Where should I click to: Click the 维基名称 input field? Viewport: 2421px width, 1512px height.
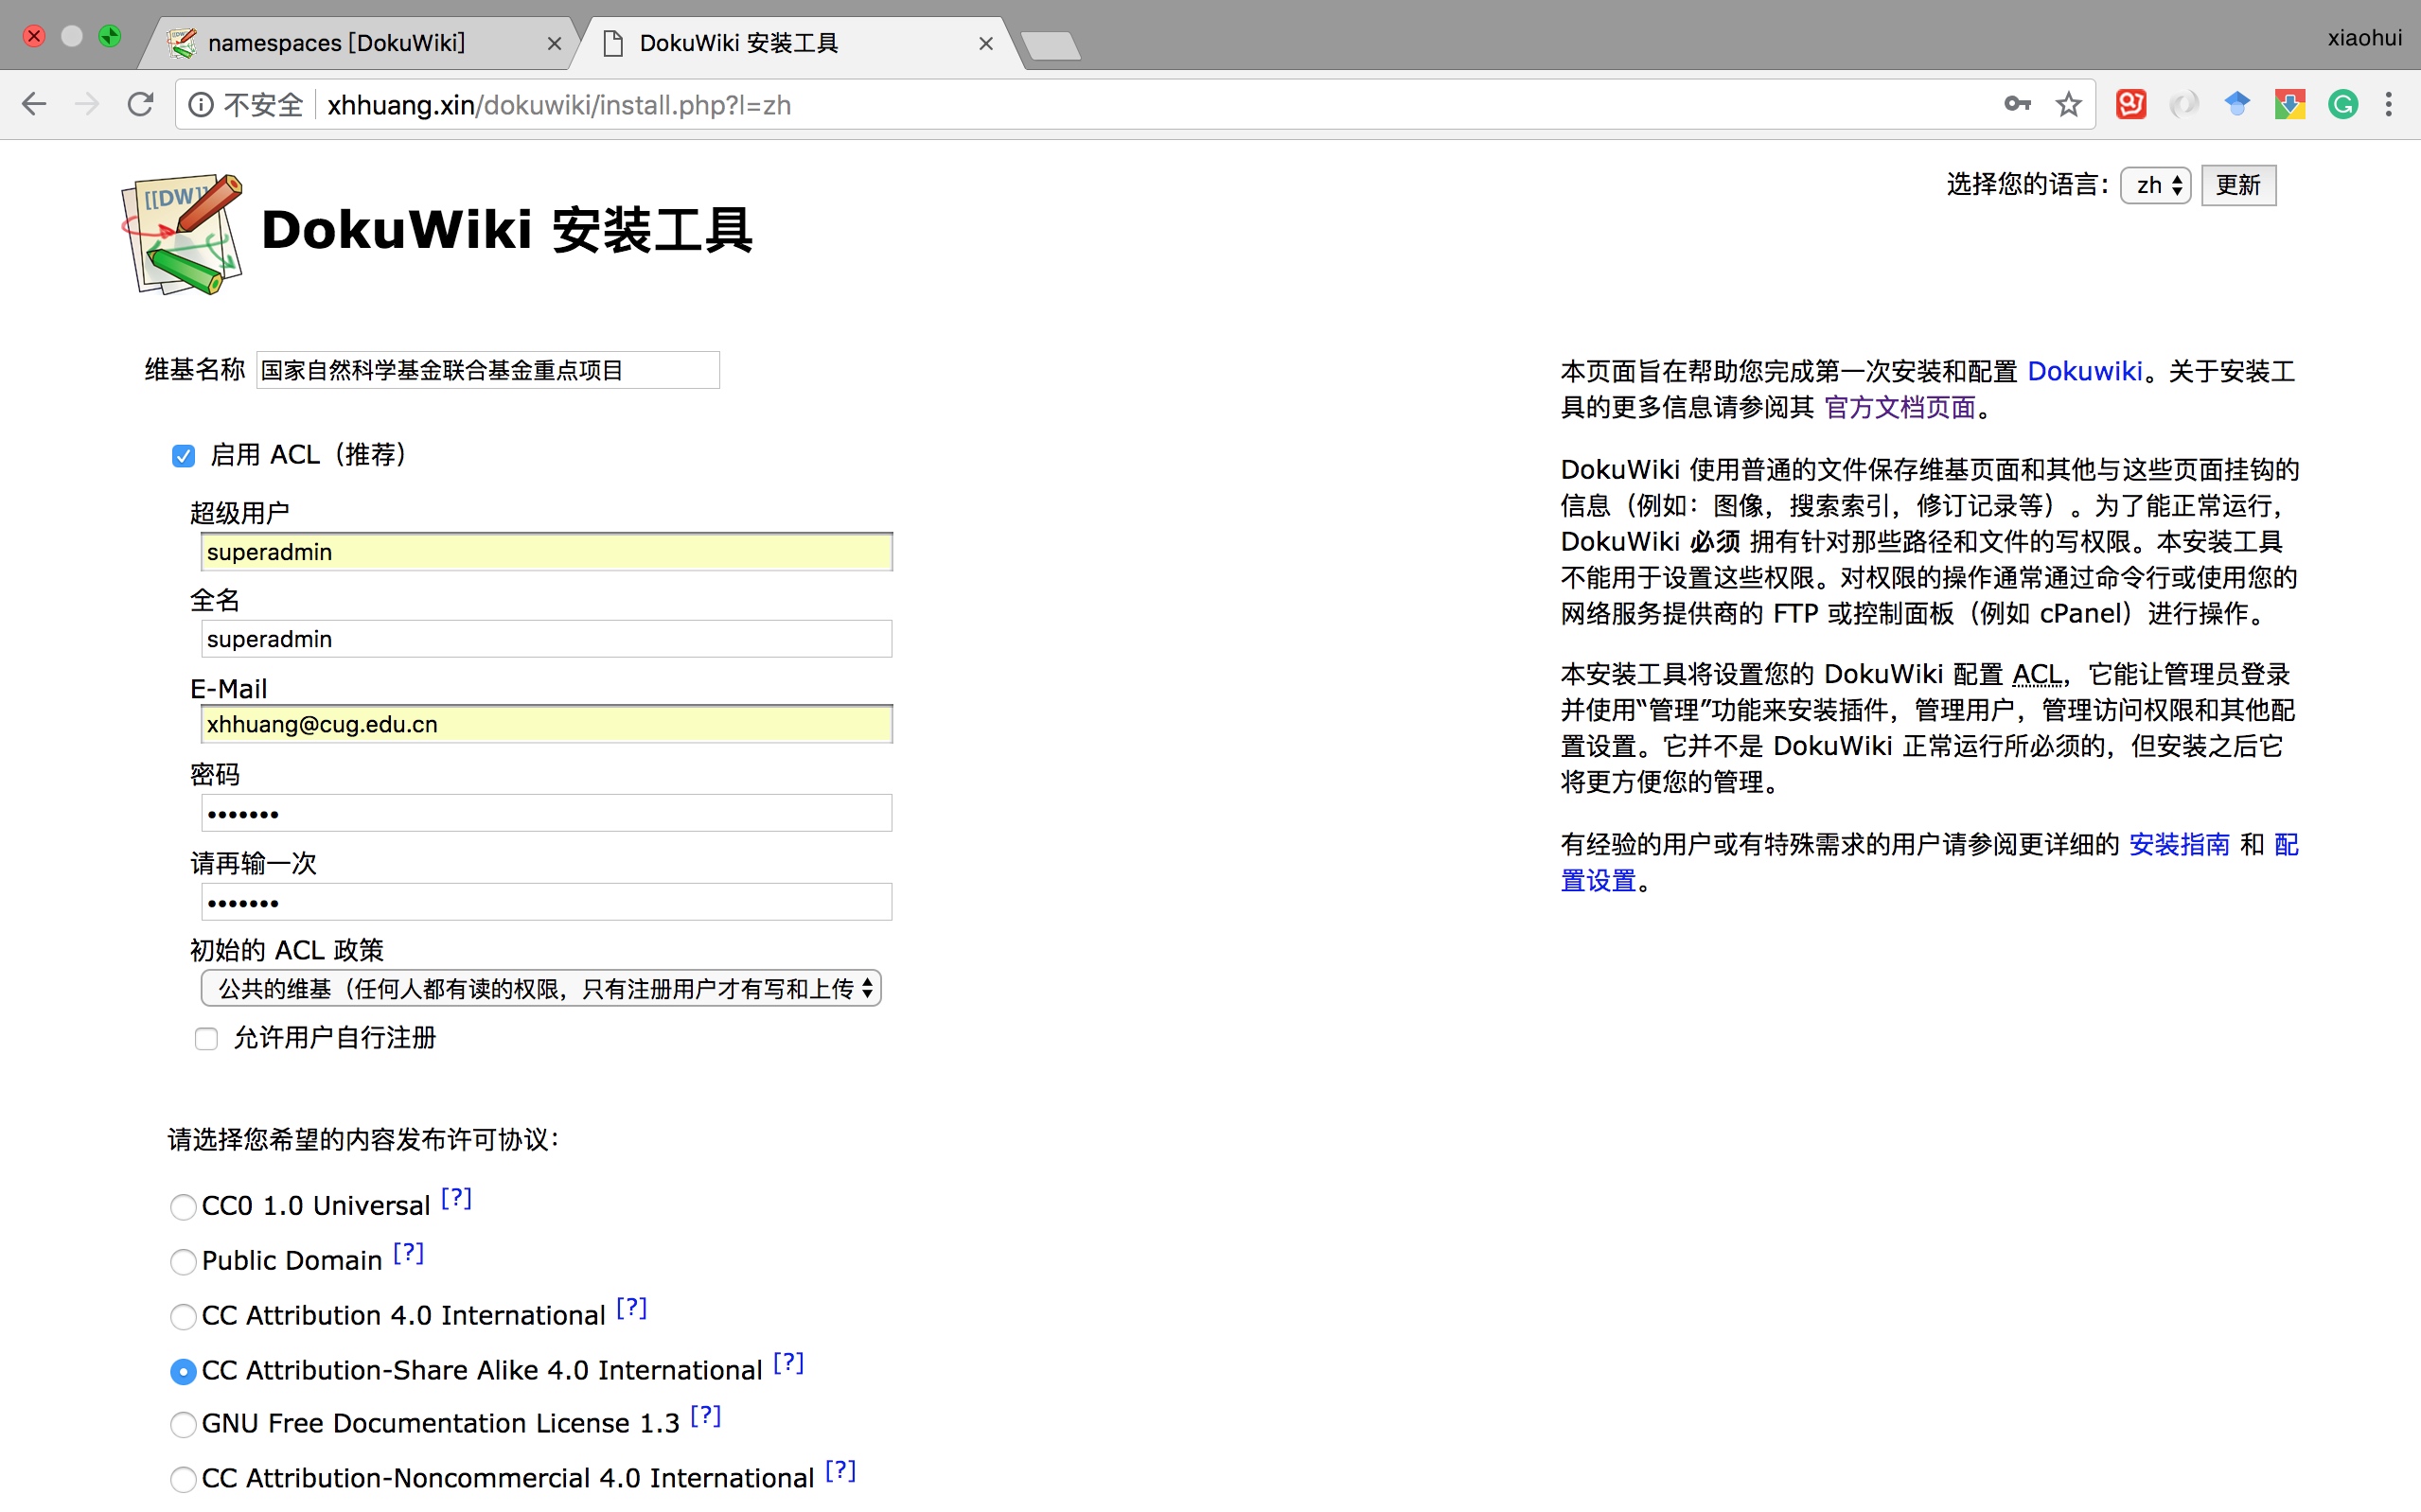click(x=487, y=370)
